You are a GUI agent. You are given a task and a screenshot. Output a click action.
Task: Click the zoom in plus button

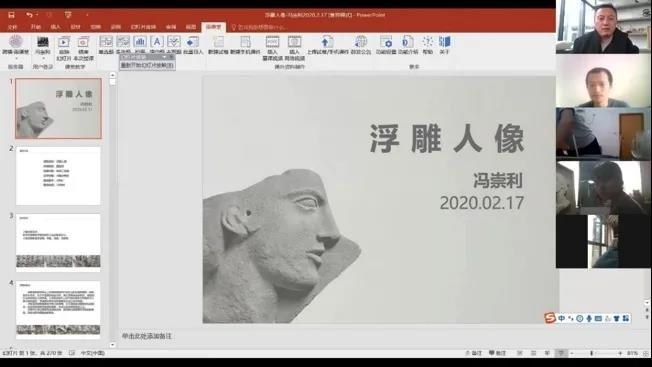[620, 353]
